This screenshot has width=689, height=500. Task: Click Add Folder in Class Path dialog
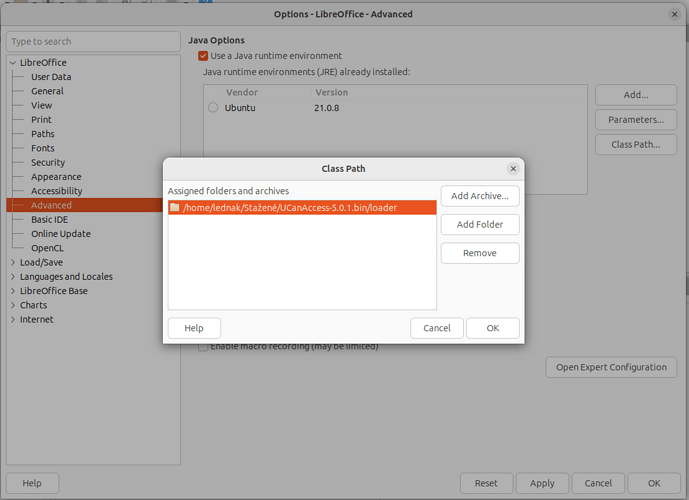[479, 225]
